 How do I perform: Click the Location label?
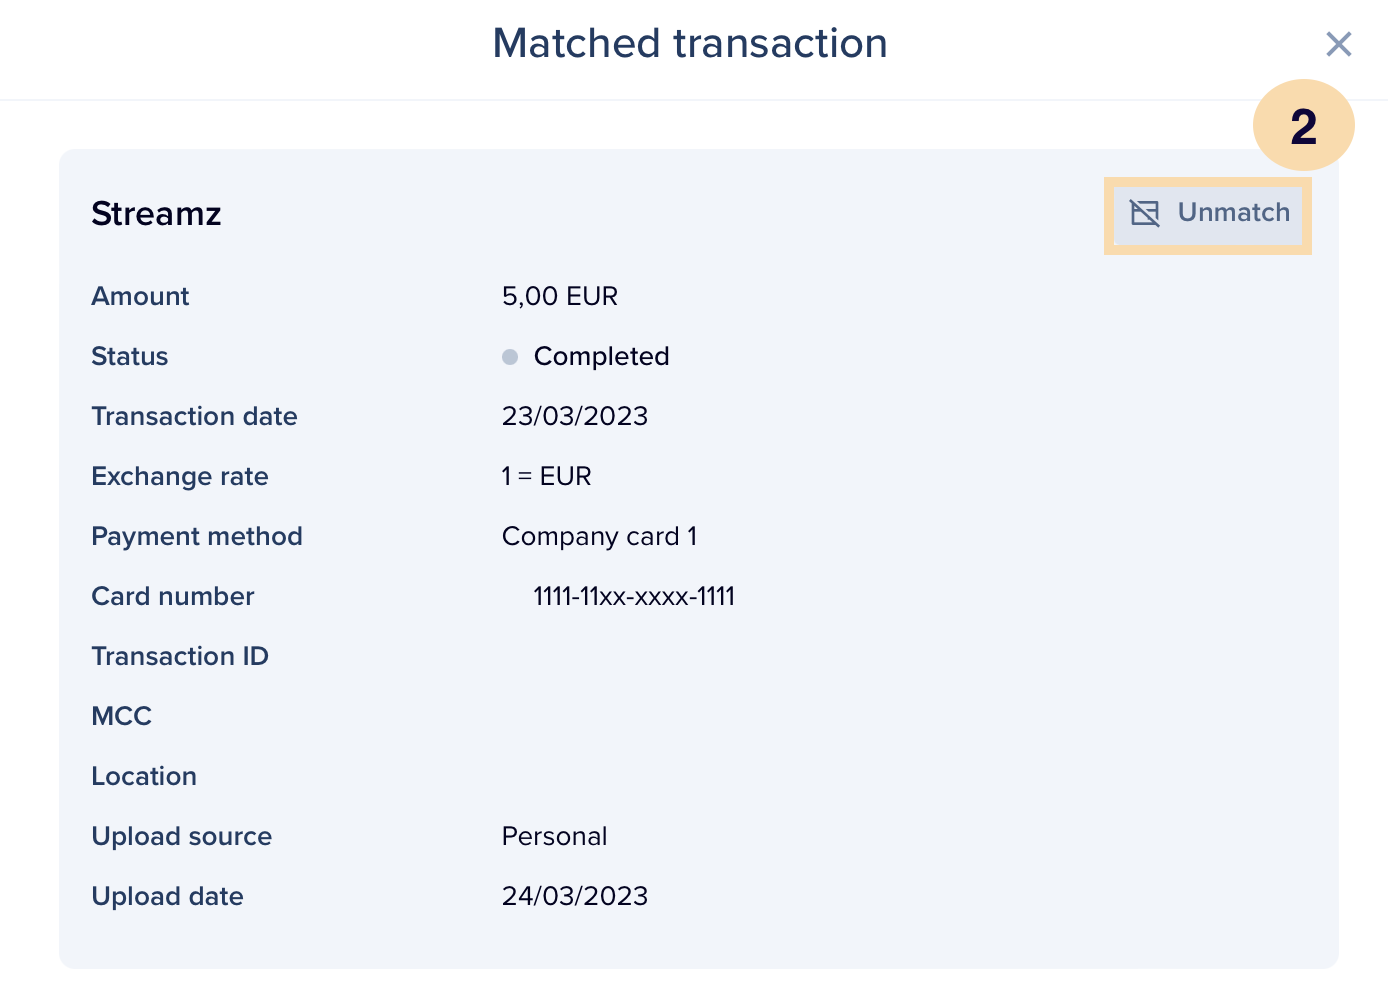(x=144, y=776)
